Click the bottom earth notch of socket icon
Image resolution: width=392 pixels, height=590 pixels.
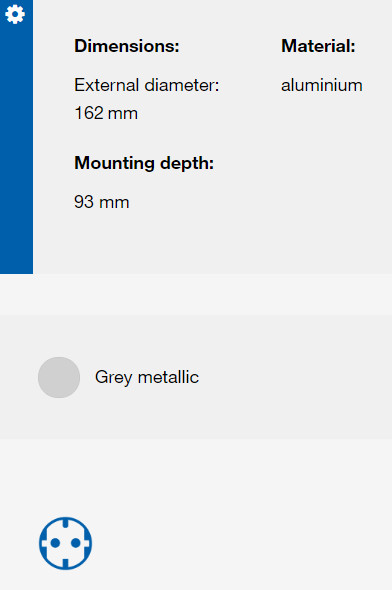[65, 563]
